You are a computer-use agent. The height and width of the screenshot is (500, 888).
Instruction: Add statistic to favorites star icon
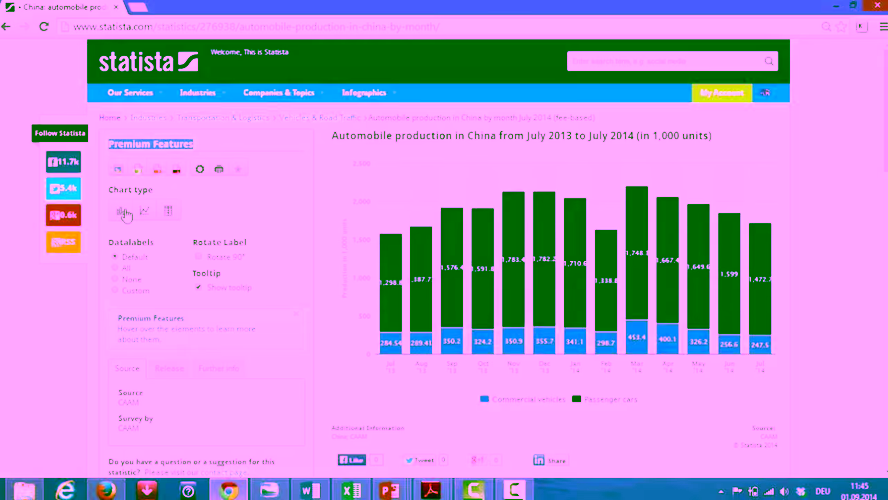coord(238,169)
